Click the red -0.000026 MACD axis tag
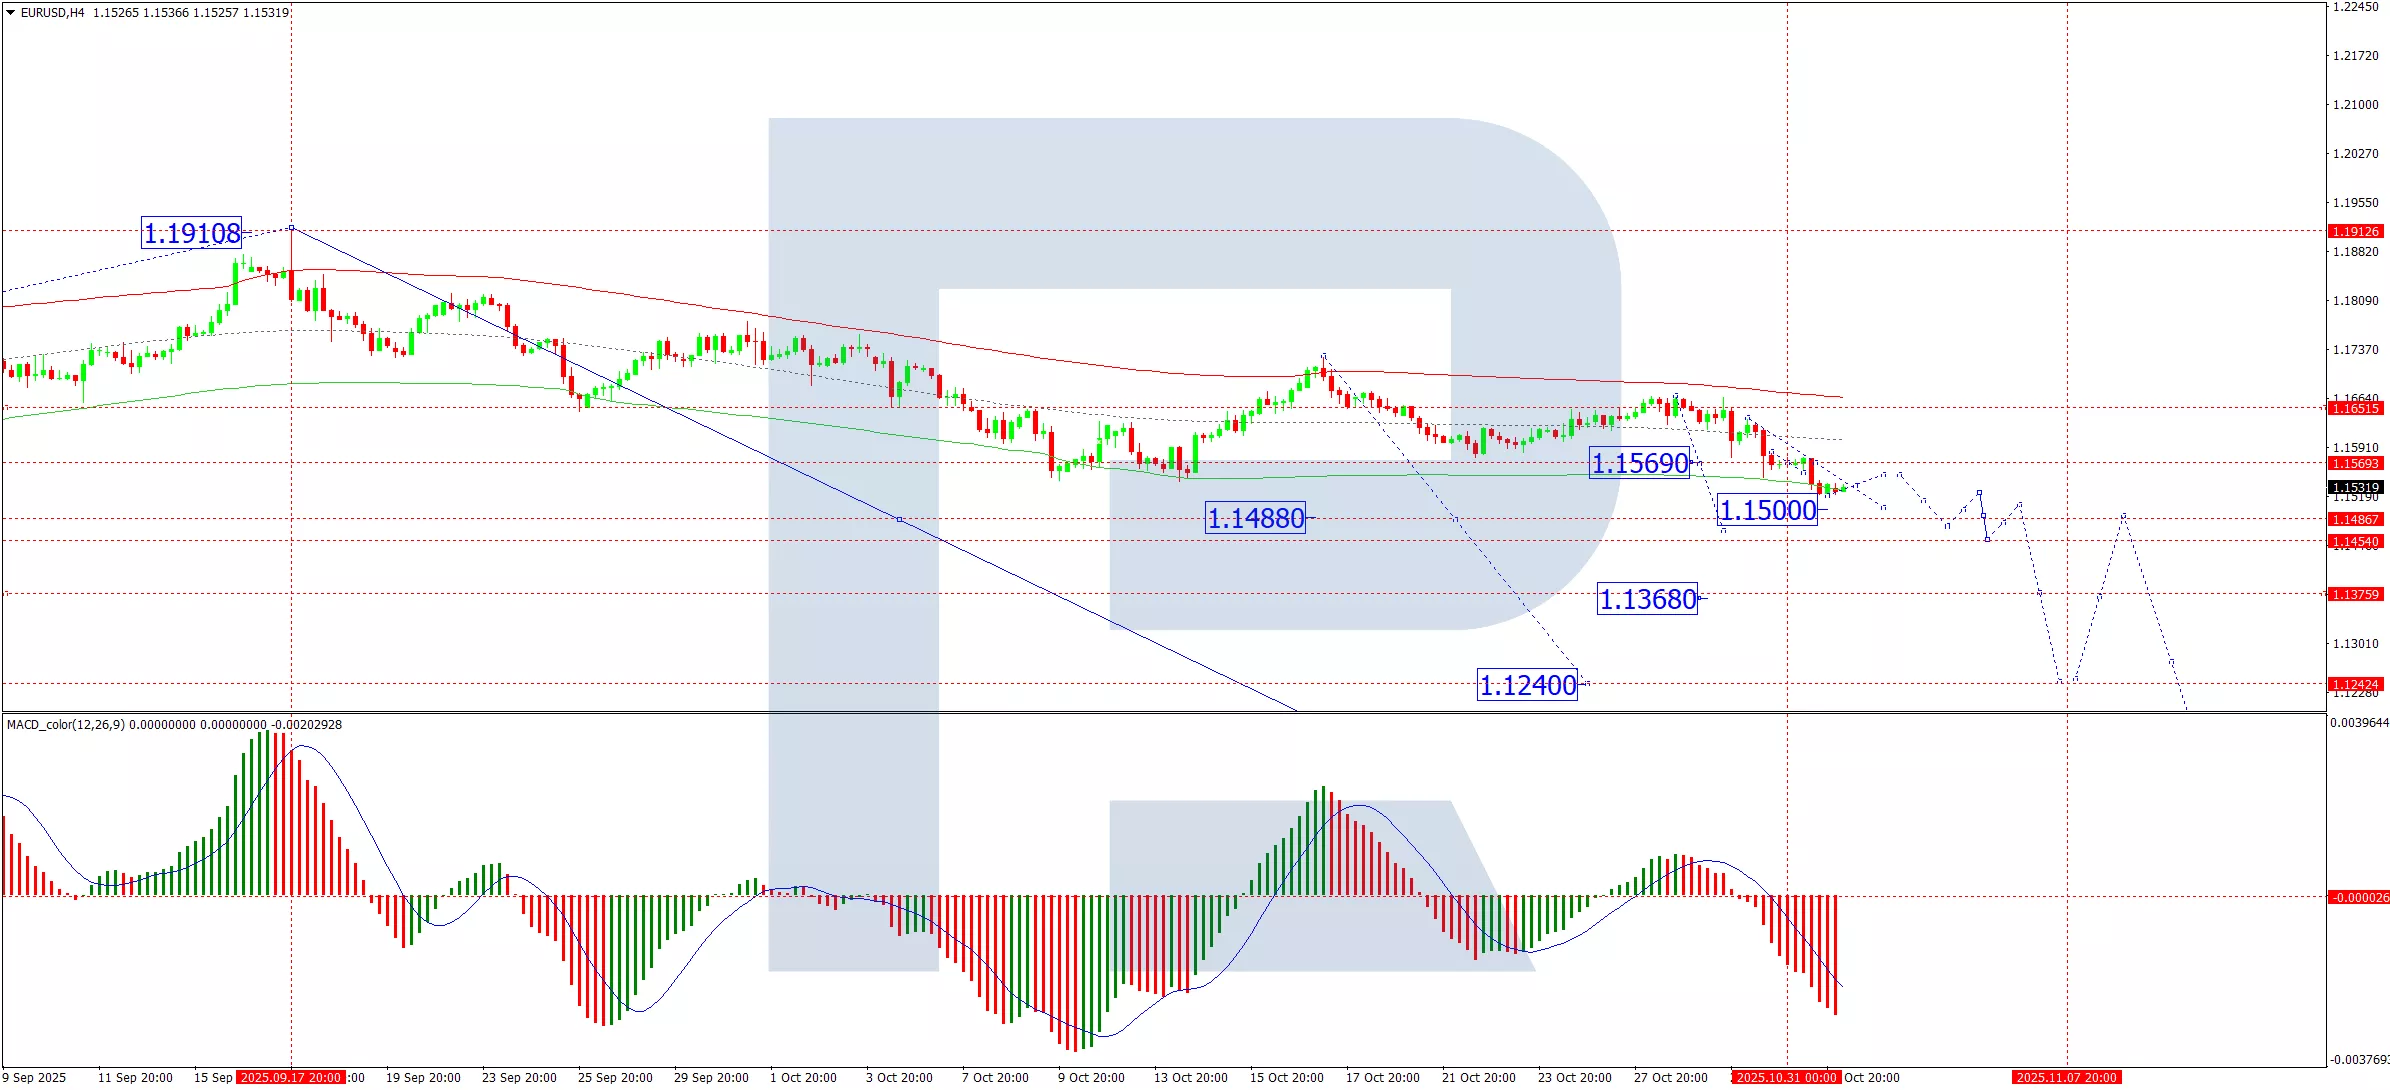The height and width of the screenshot is (1090, 2390). [x=2358, y=897]
